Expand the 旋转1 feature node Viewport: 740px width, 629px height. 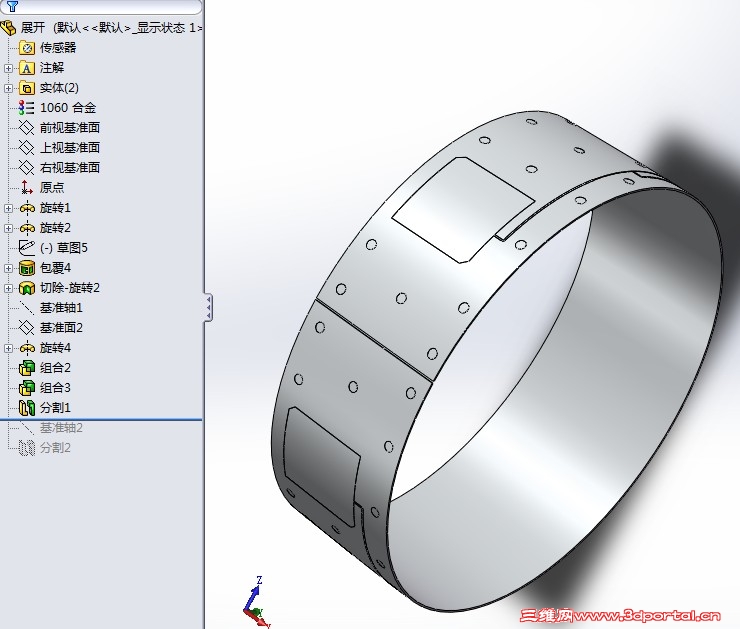(8, 208)
